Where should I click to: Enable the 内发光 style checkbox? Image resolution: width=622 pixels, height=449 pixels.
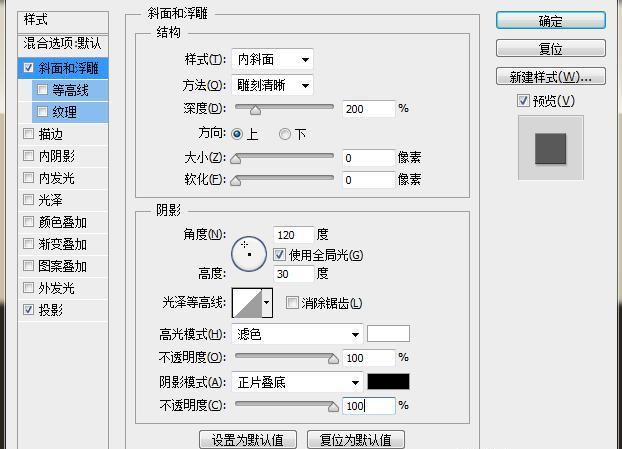click(28, 178)
